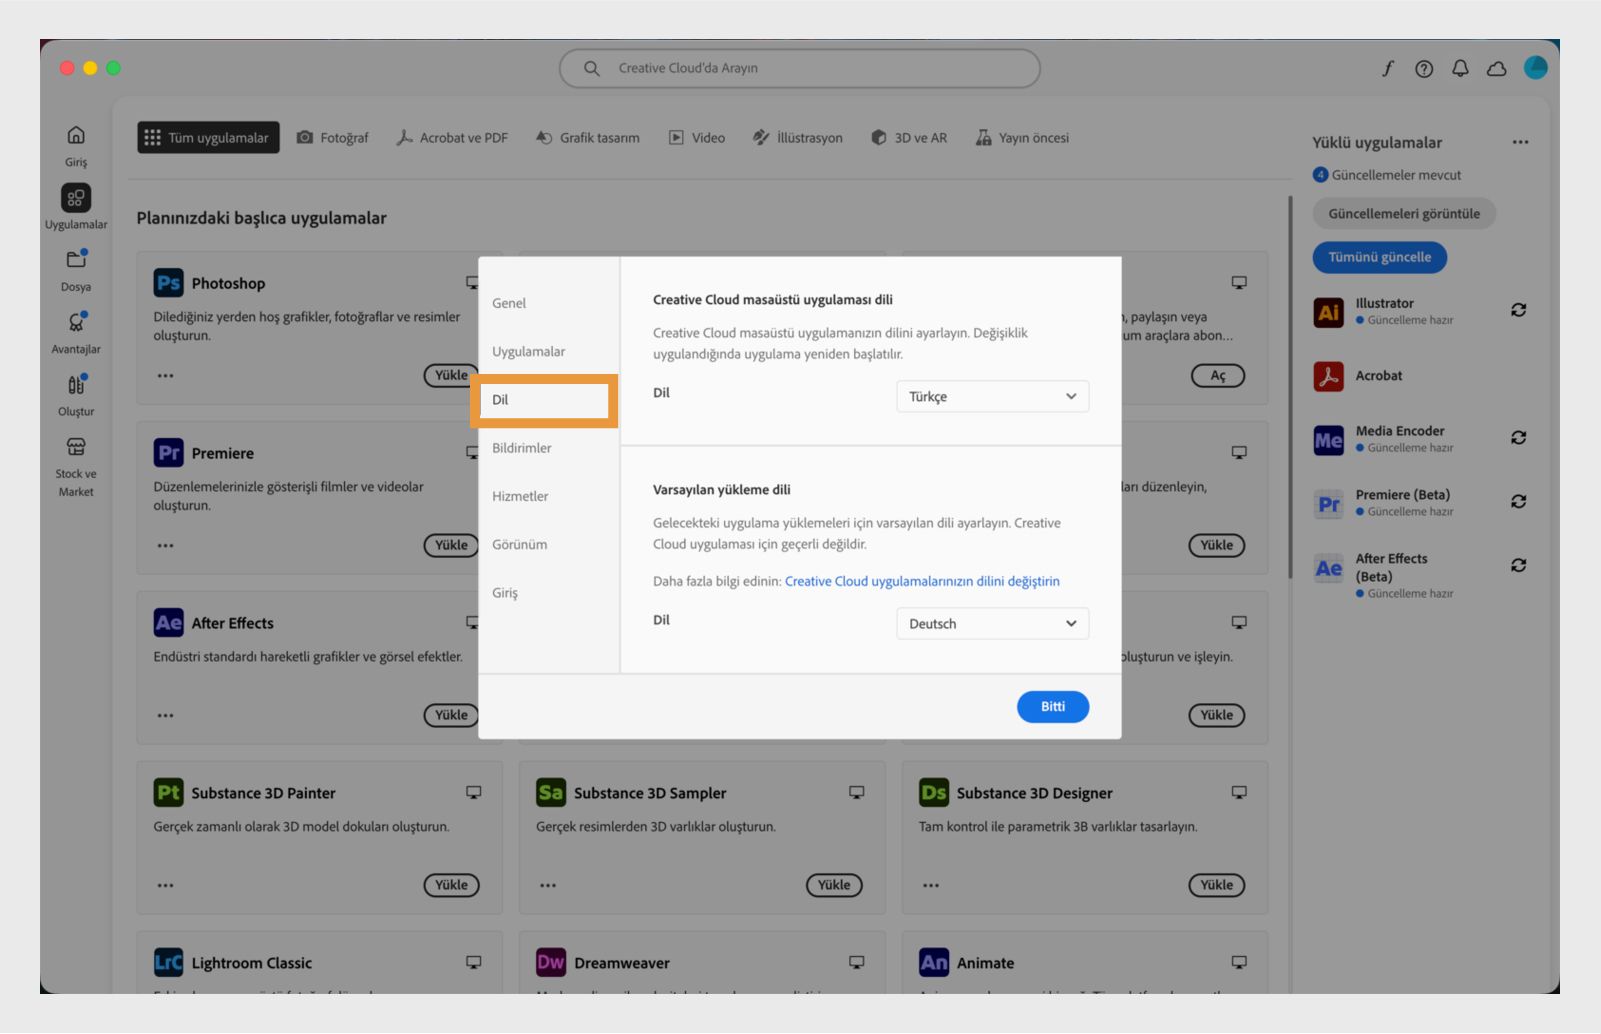This screenshot has height=1034, width=1601.
Task: Open Photoshop card more options dots
Action: tap(165, 376)
